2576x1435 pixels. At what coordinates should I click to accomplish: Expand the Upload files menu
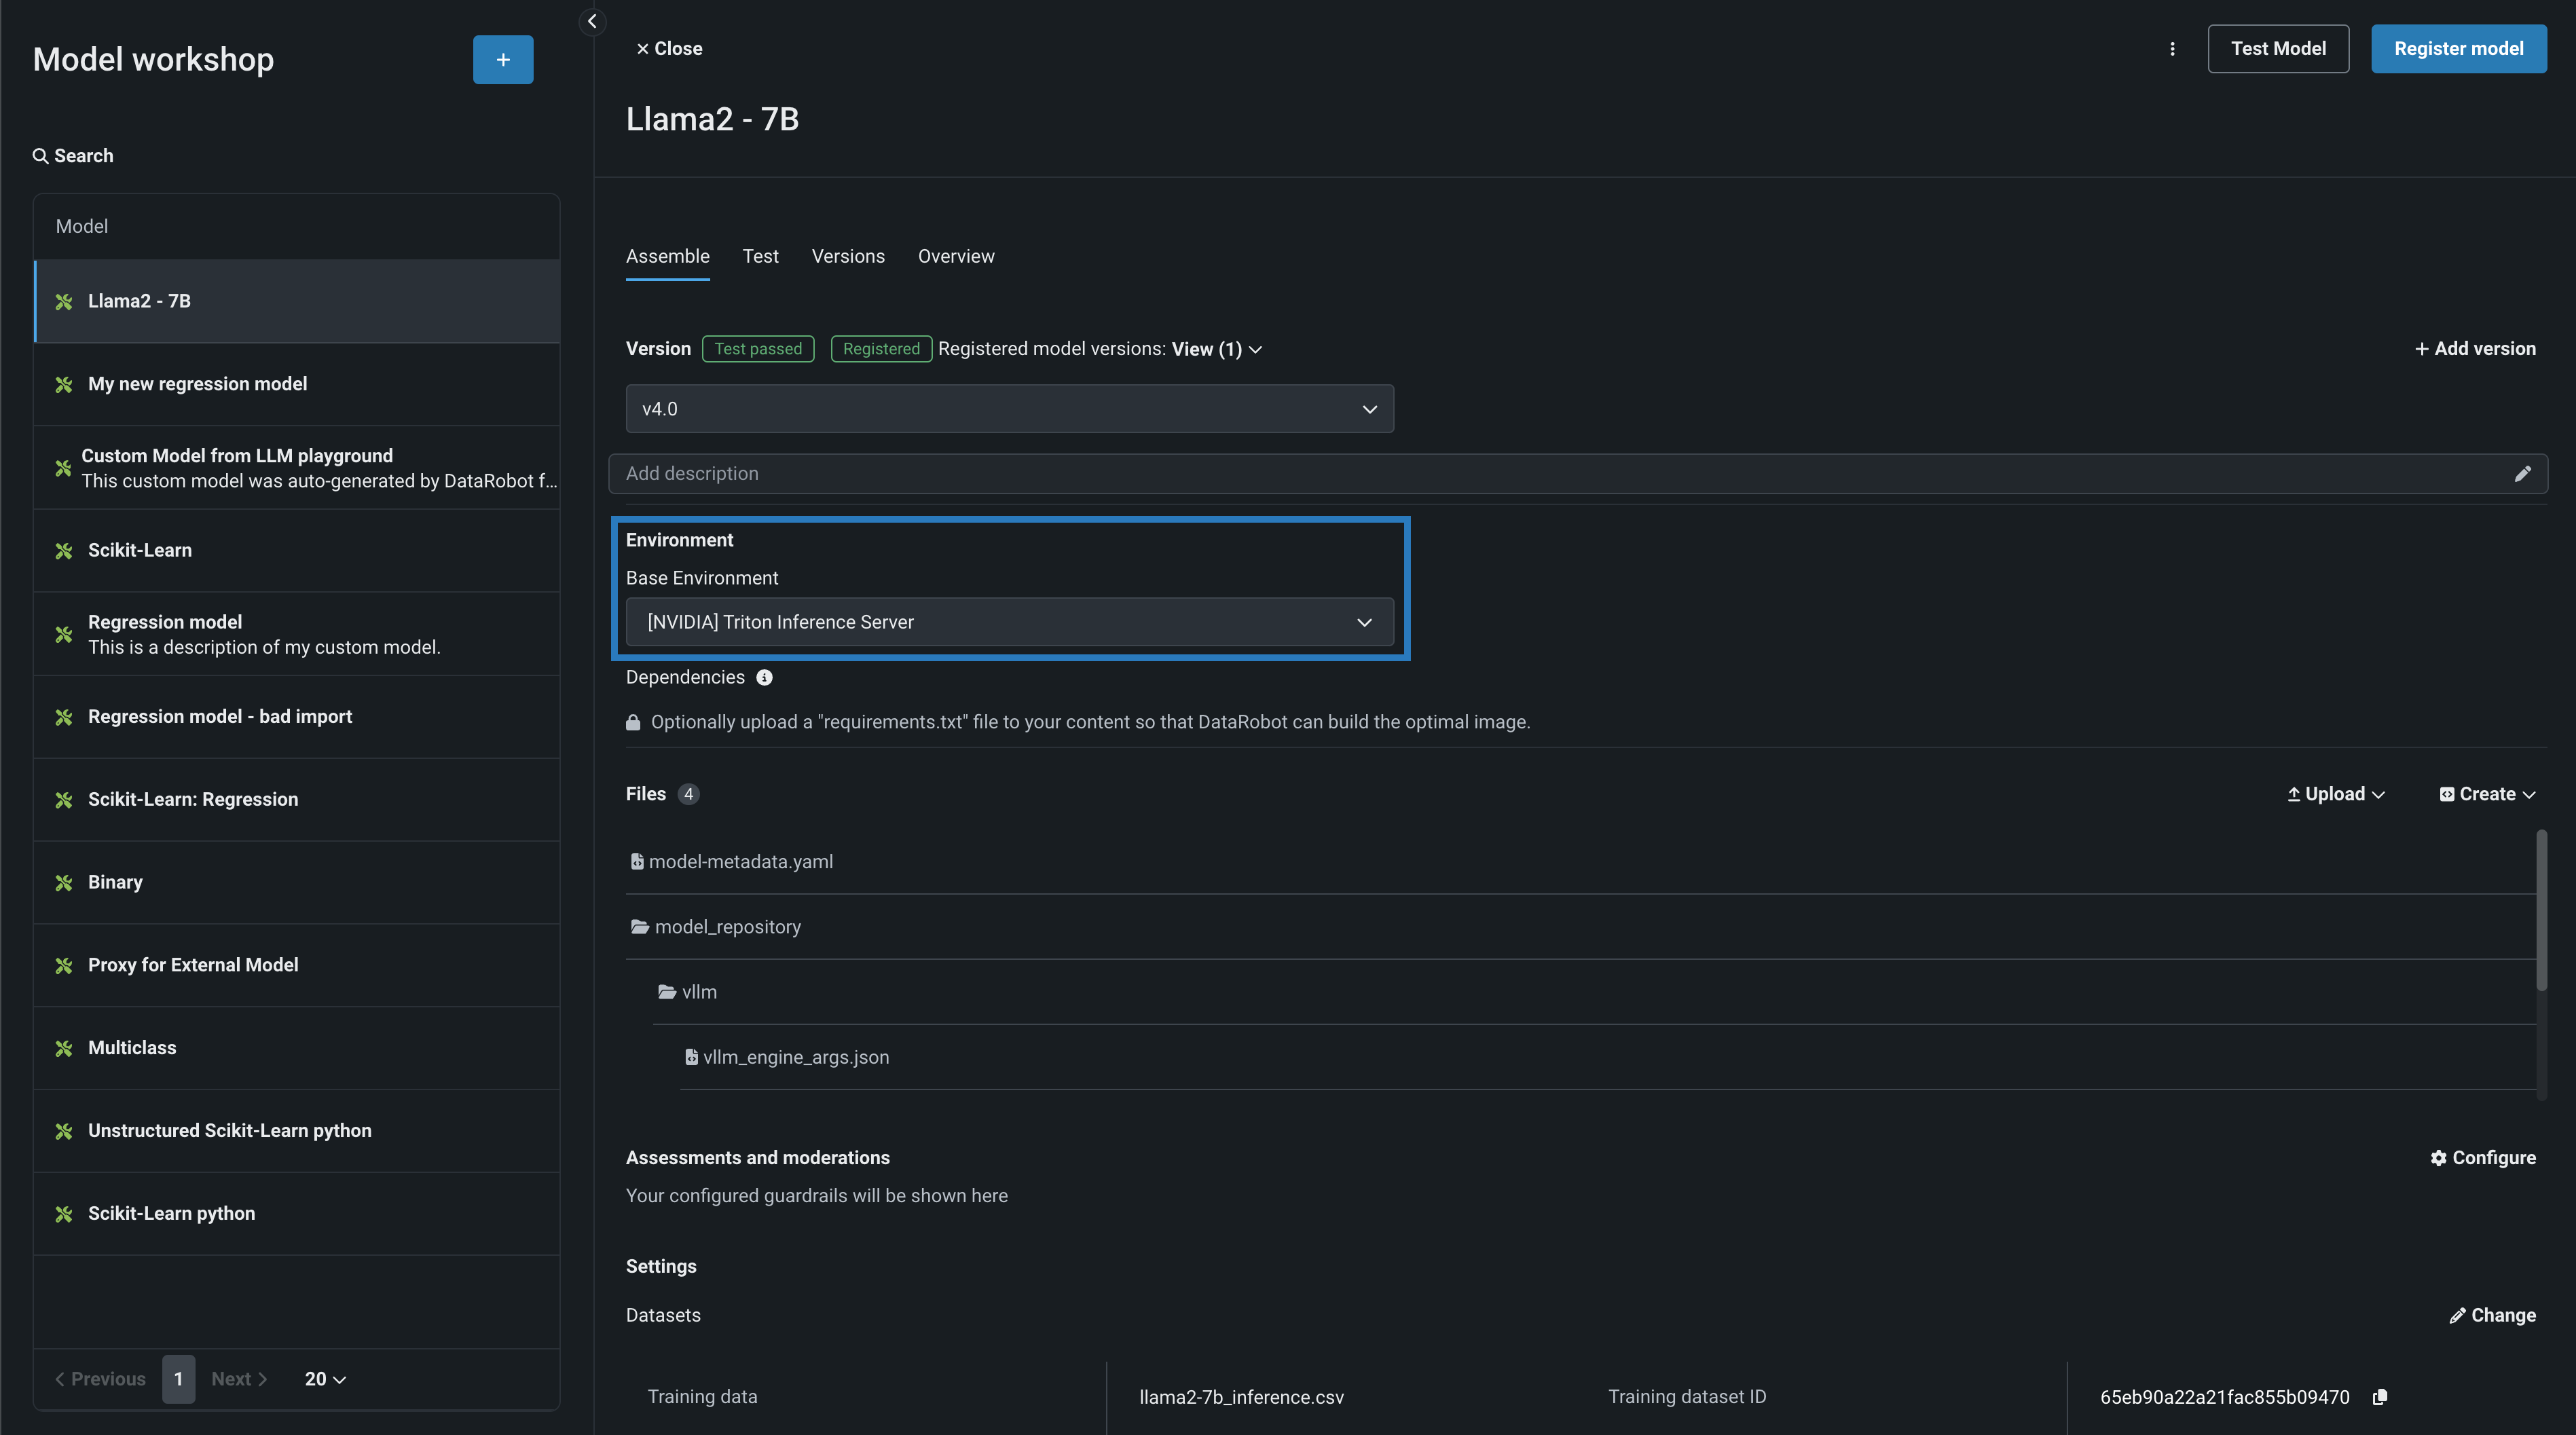(2335, 794)
